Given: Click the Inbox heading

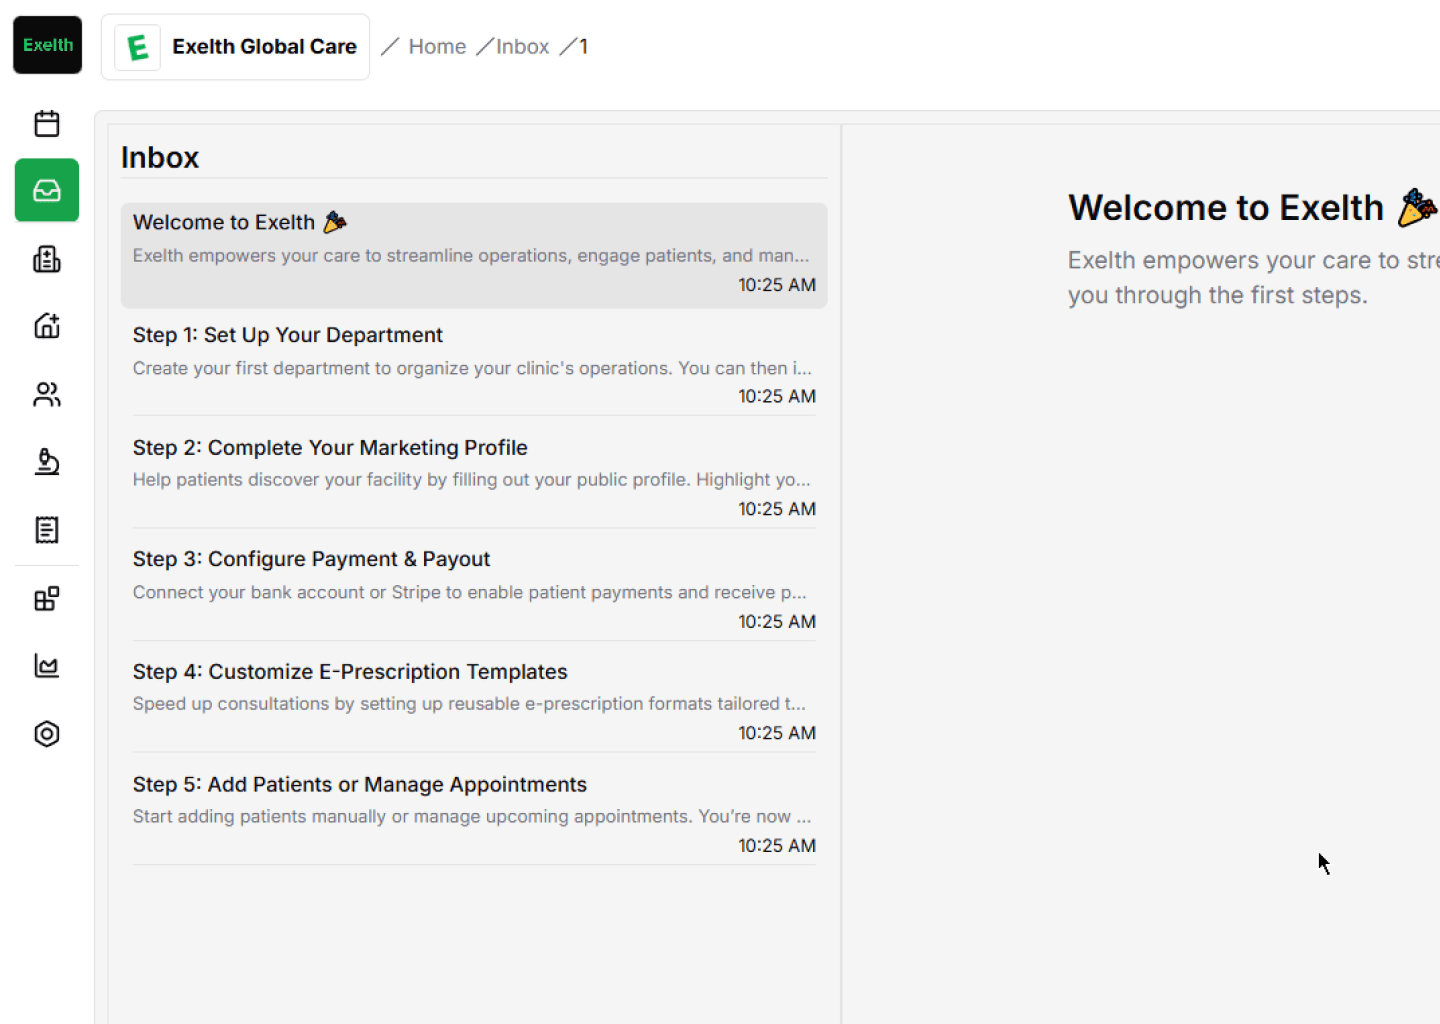Looking at the screenshot, I should point(160,157).
